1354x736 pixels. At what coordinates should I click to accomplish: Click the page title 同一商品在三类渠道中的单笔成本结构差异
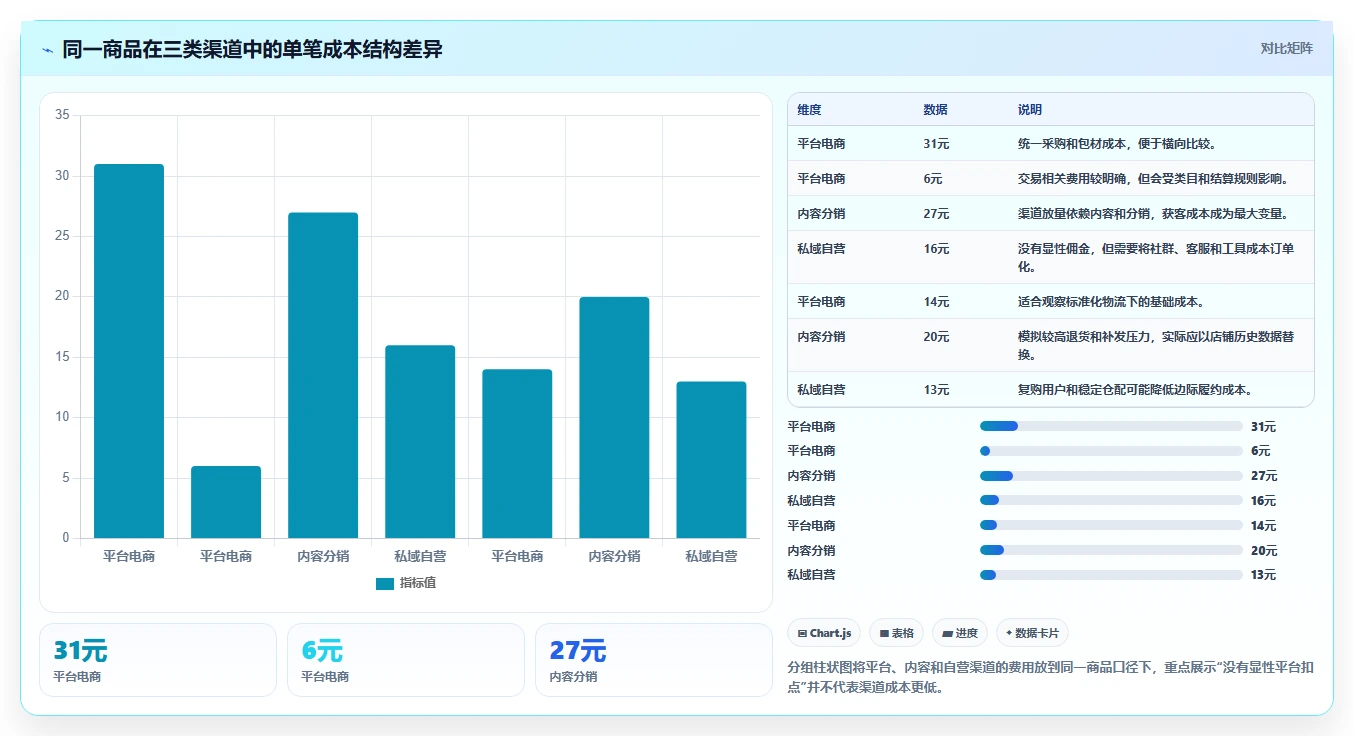click(x=252, y=49)
